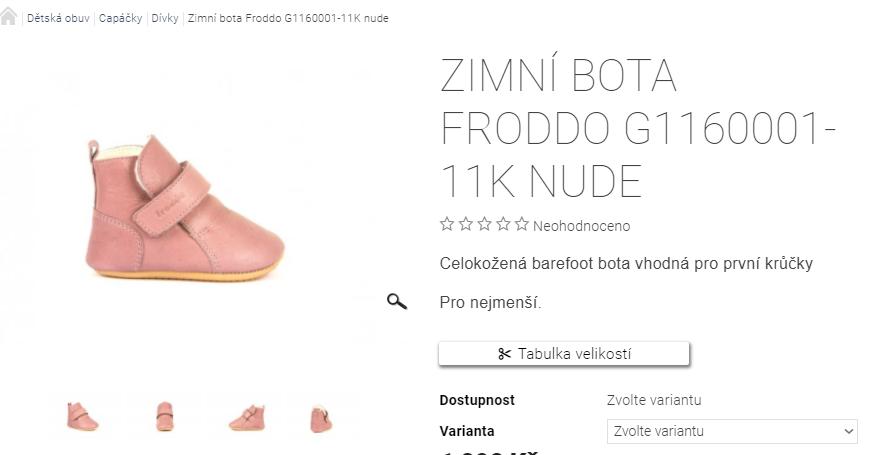This screenshot has width=870, height=455.
Task: Open the Tabulka velikostí size chart
Action: point(564,354)
